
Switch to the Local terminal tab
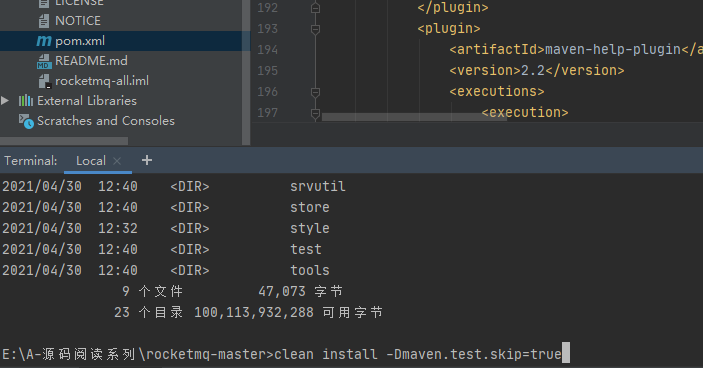click(91, 161)
